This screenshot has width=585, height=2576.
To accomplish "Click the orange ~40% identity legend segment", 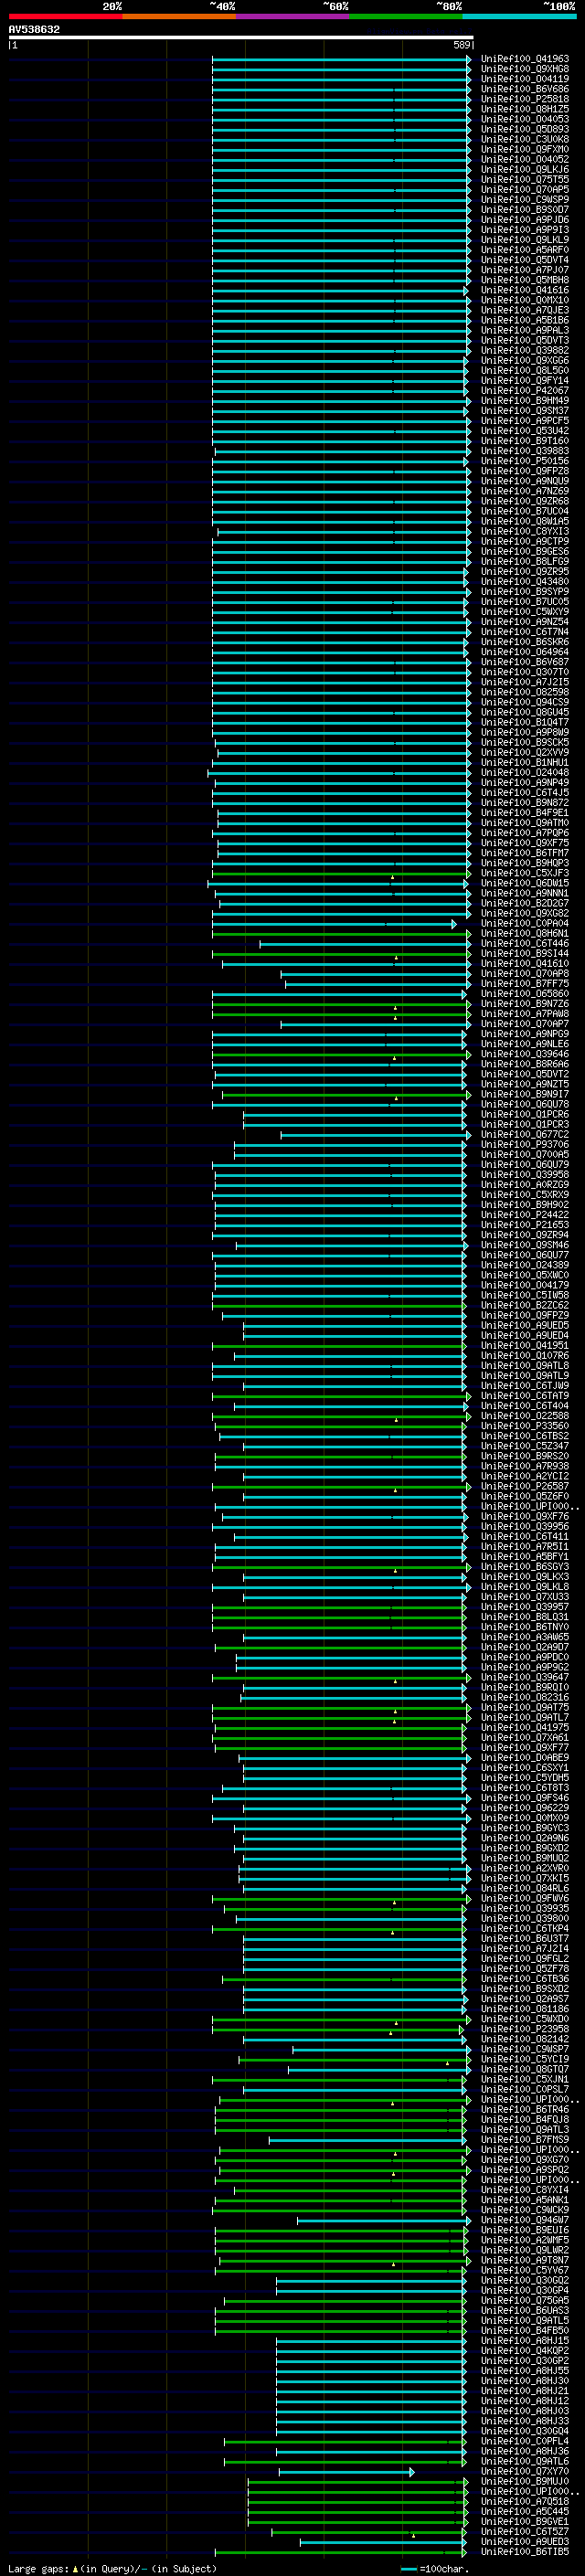I will click(179, 17).
